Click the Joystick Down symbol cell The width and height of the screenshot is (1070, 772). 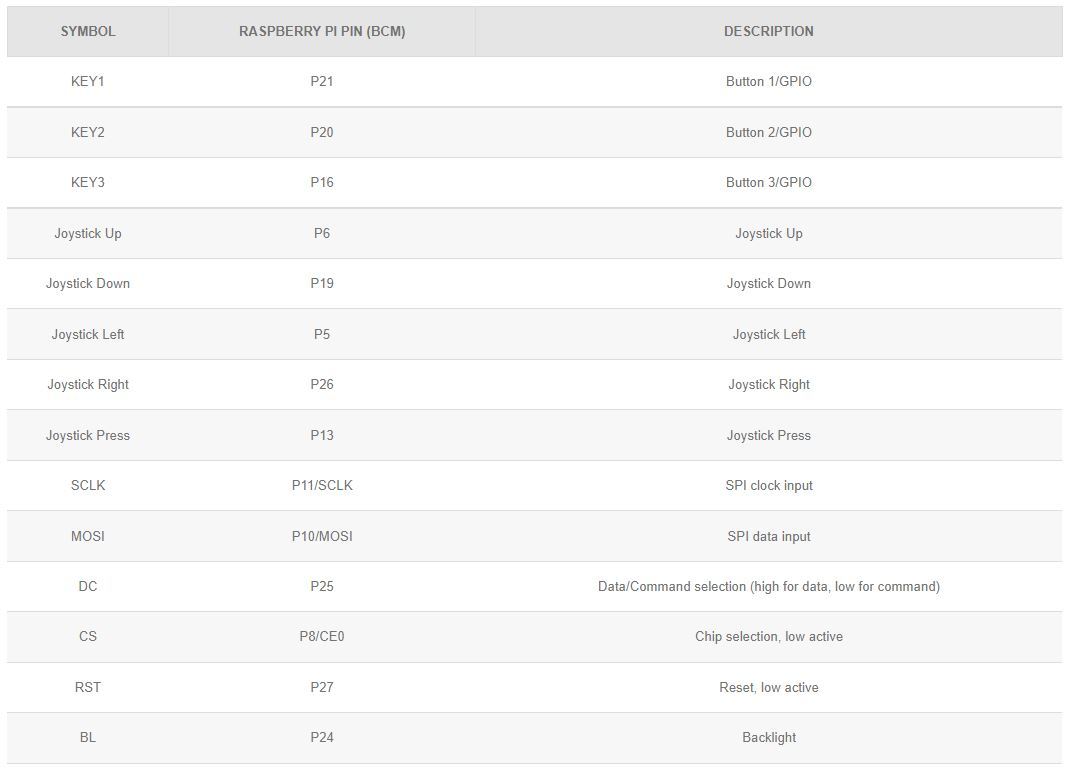88,284
